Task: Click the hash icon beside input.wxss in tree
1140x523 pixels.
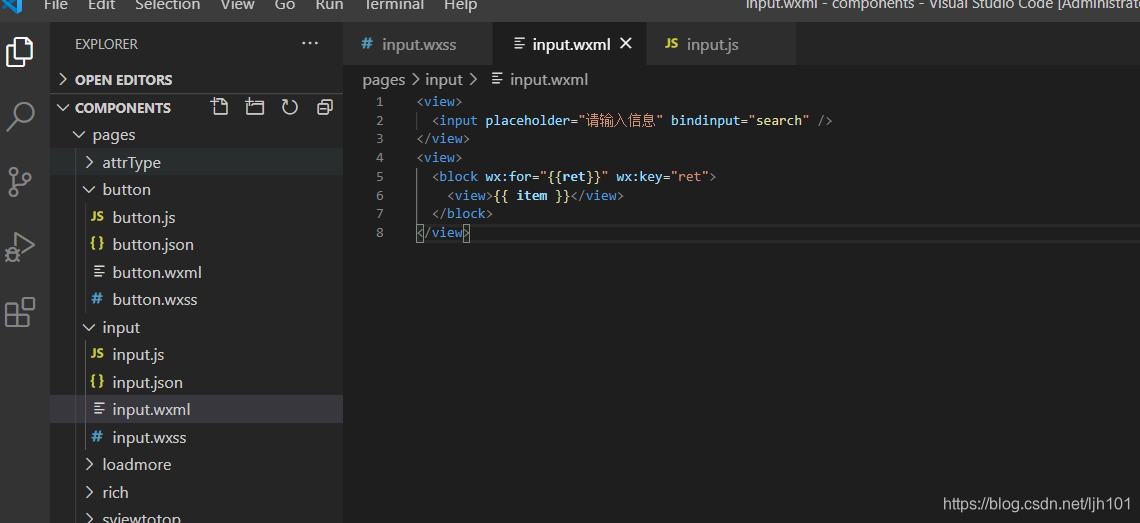Action: [x=97, y=437]
